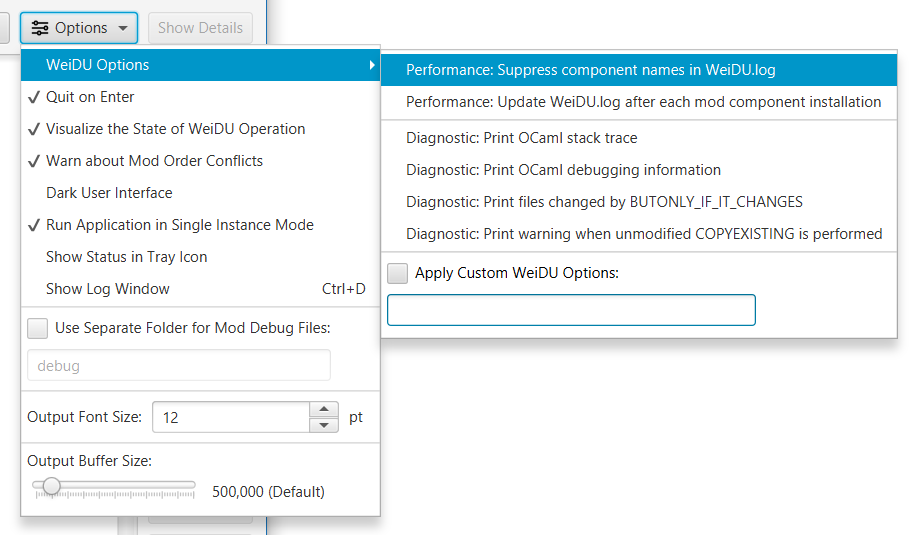Screen dimensions: 918x535
Task: Open the Options dropdown arrow
Action: (x=123, y=28)
